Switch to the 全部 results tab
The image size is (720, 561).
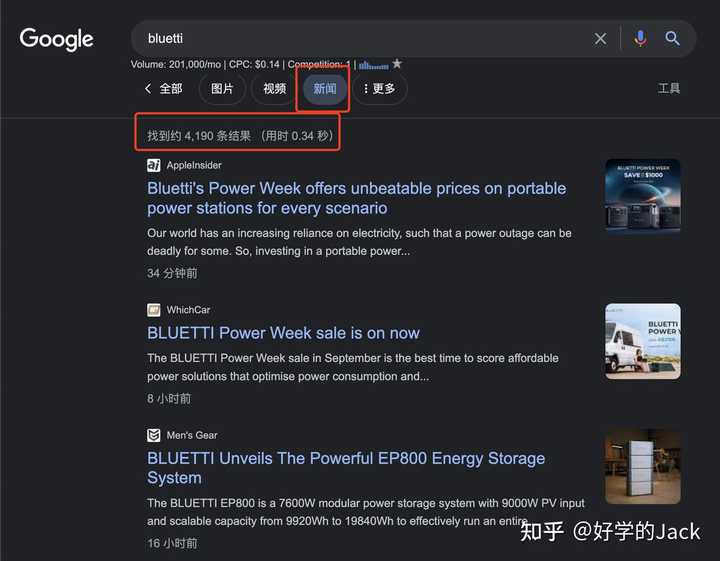click(171, 88)
